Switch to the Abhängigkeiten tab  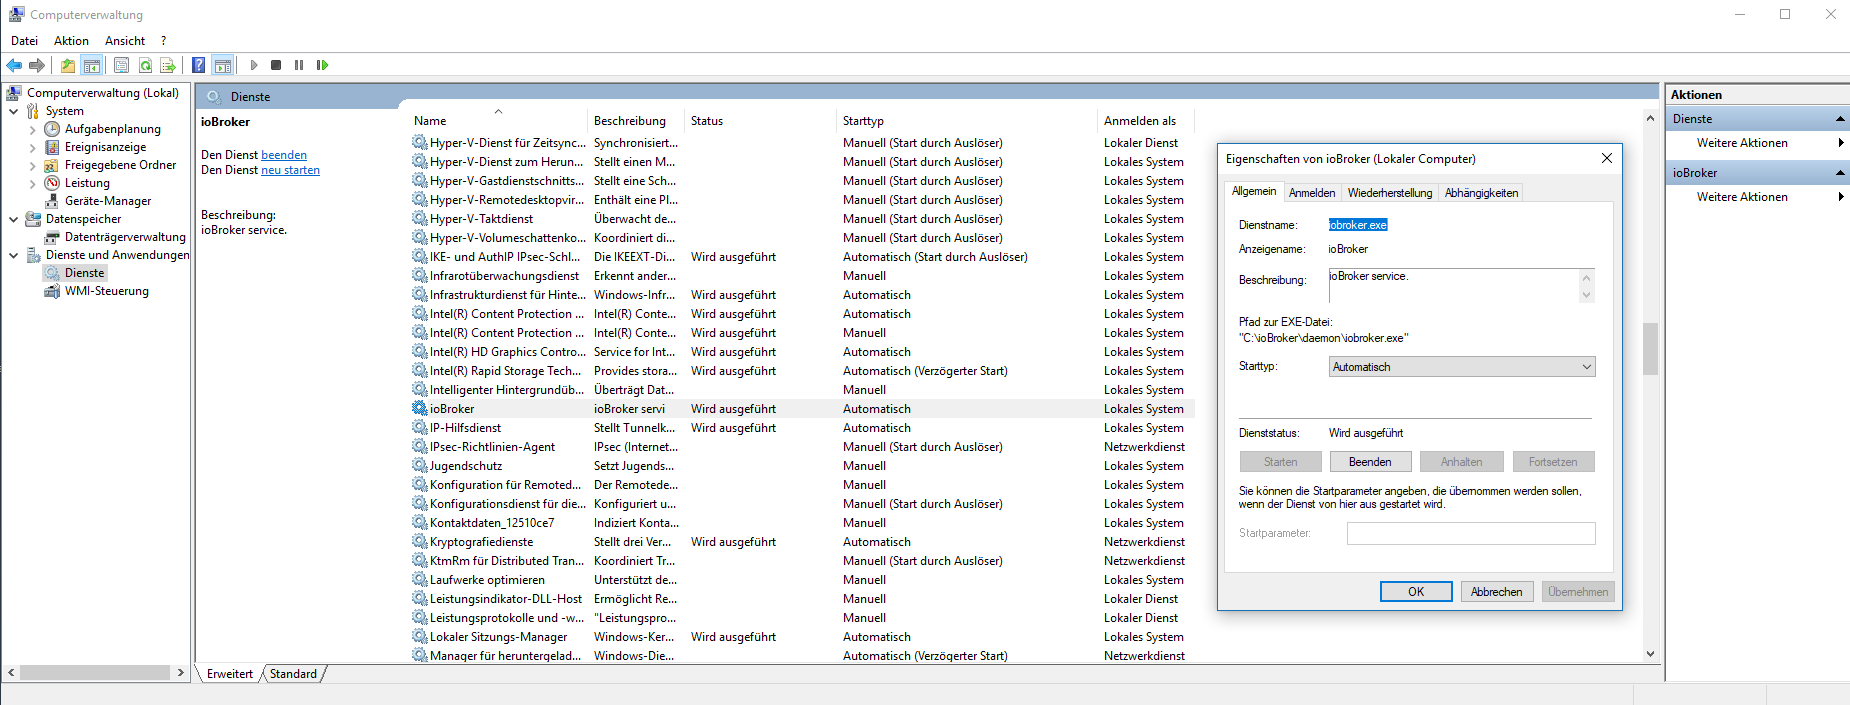point(1481,193)
